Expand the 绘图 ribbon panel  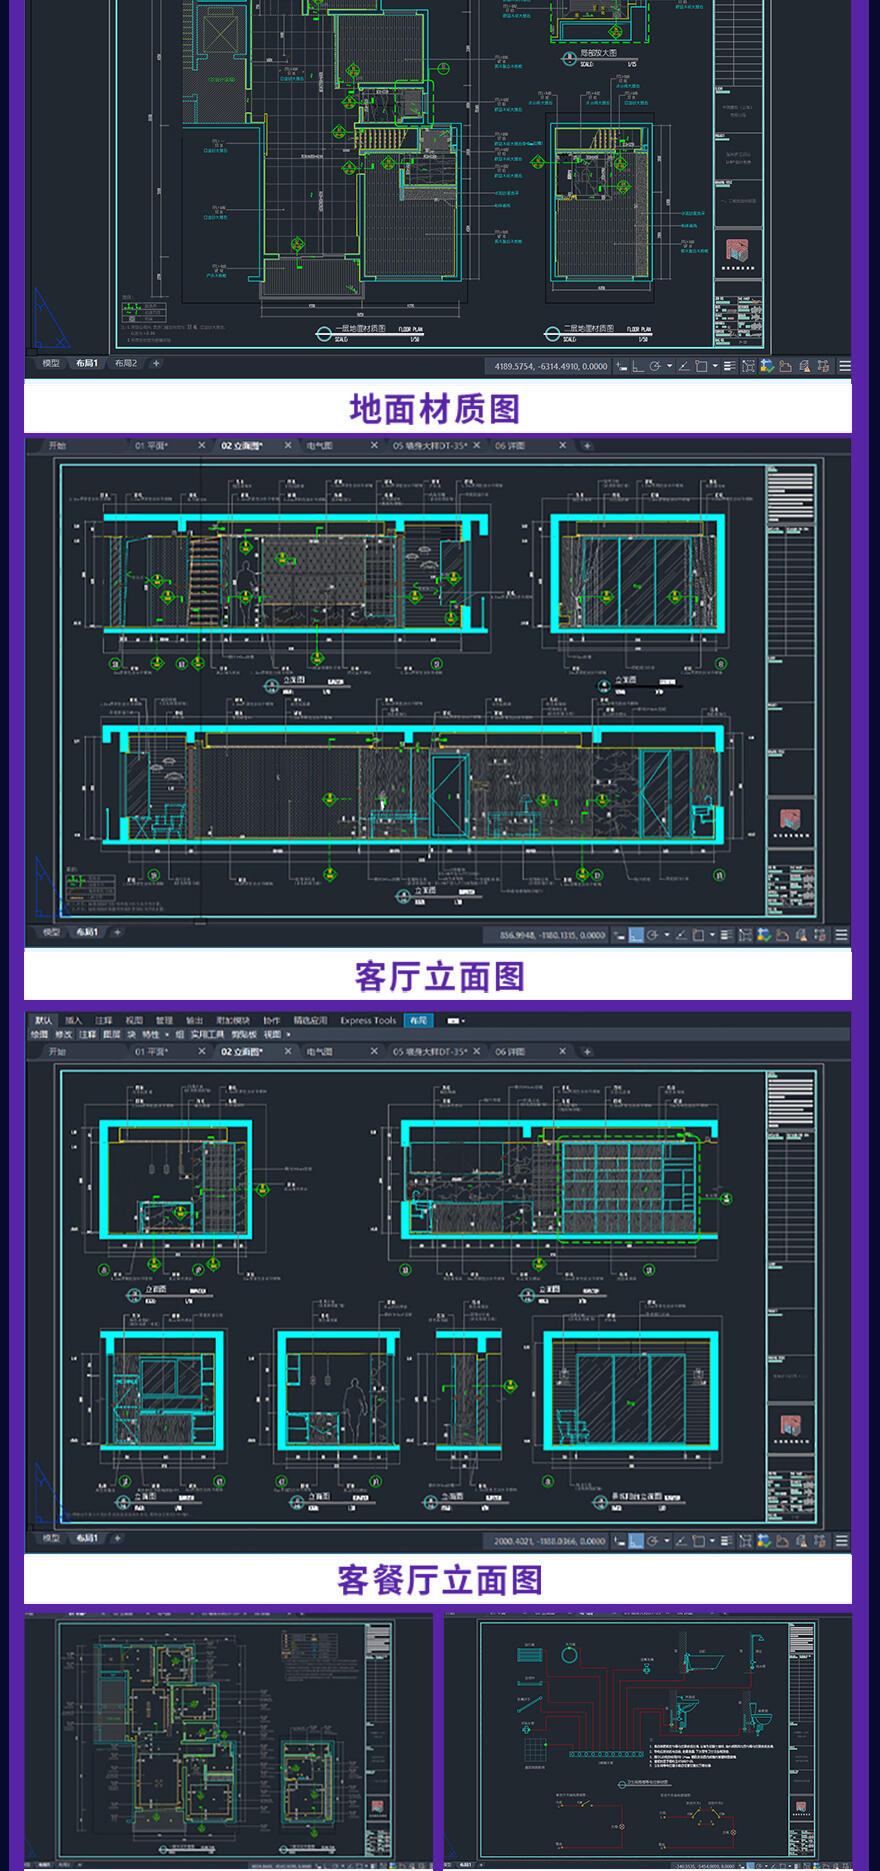coord(39,1035)
